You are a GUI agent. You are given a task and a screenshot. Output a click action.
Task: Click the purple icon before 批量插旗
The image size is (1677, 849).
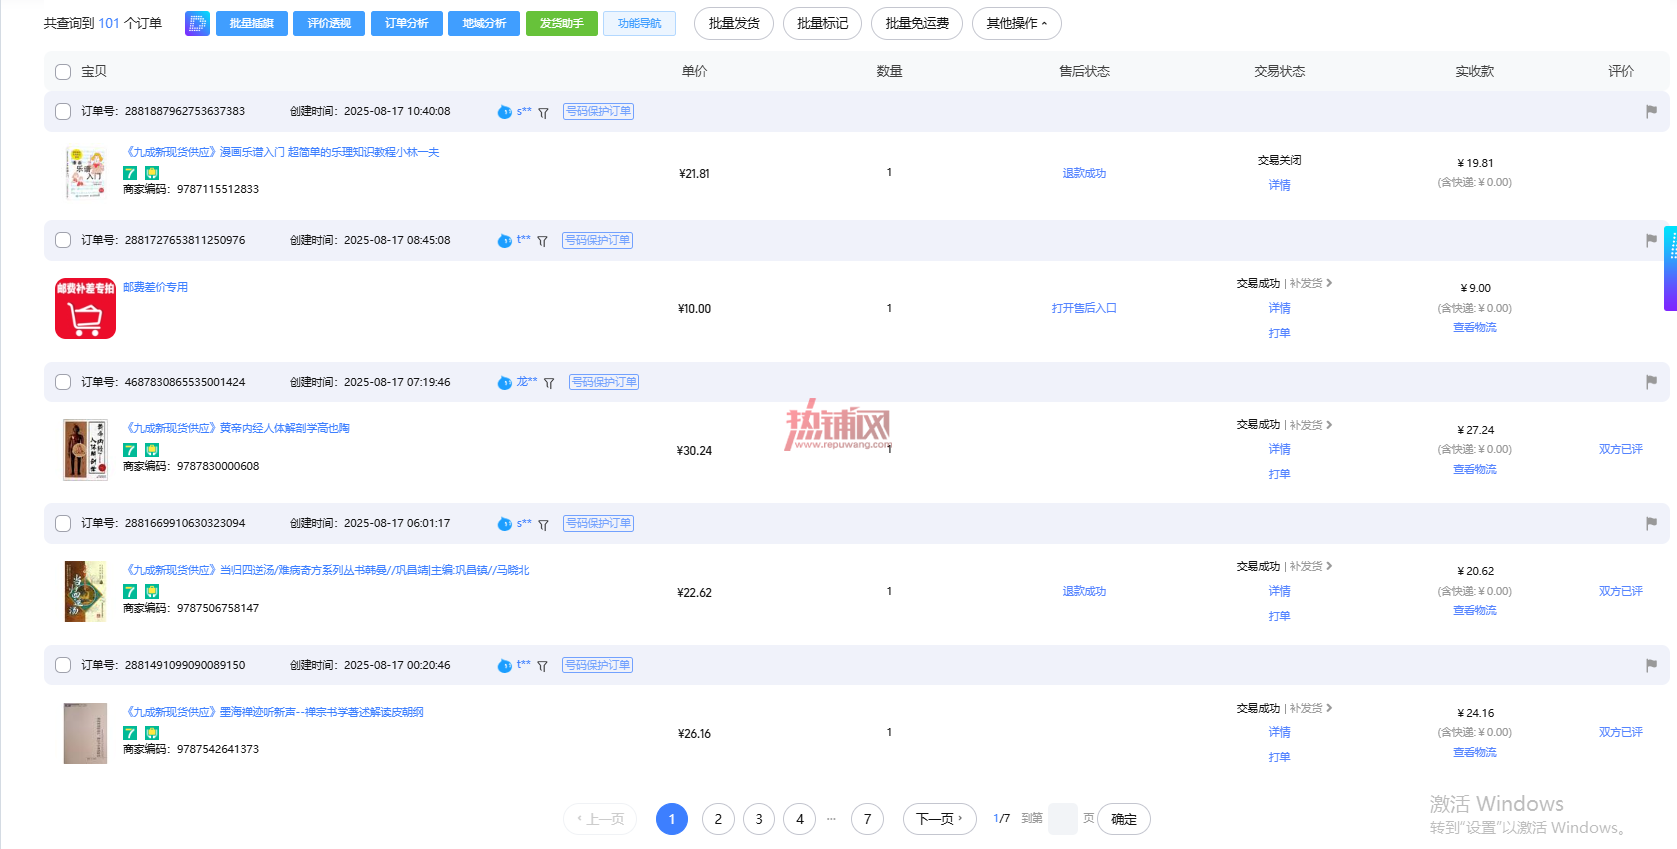197,23
